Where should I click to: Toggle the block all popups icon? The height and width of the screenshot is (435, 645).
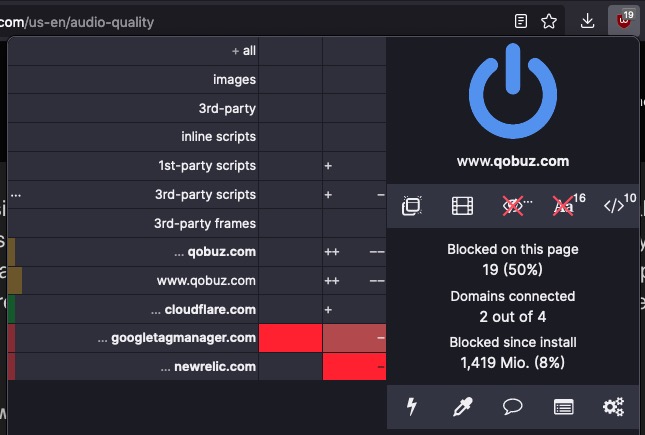(412, 206)
